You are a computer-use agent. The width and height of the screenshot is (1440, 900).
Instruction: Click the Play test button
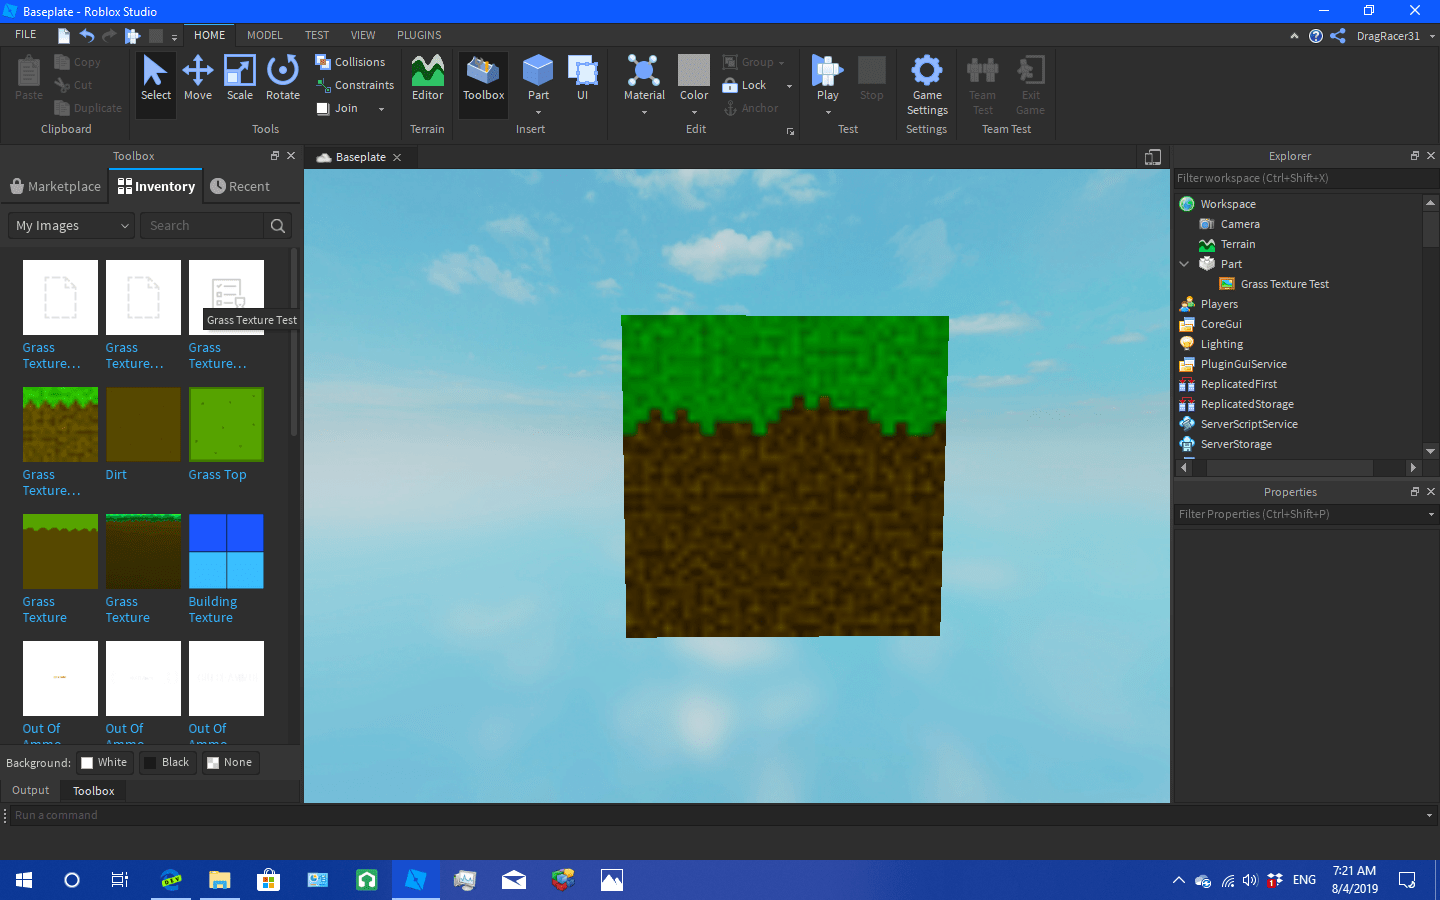coord(828,79)
